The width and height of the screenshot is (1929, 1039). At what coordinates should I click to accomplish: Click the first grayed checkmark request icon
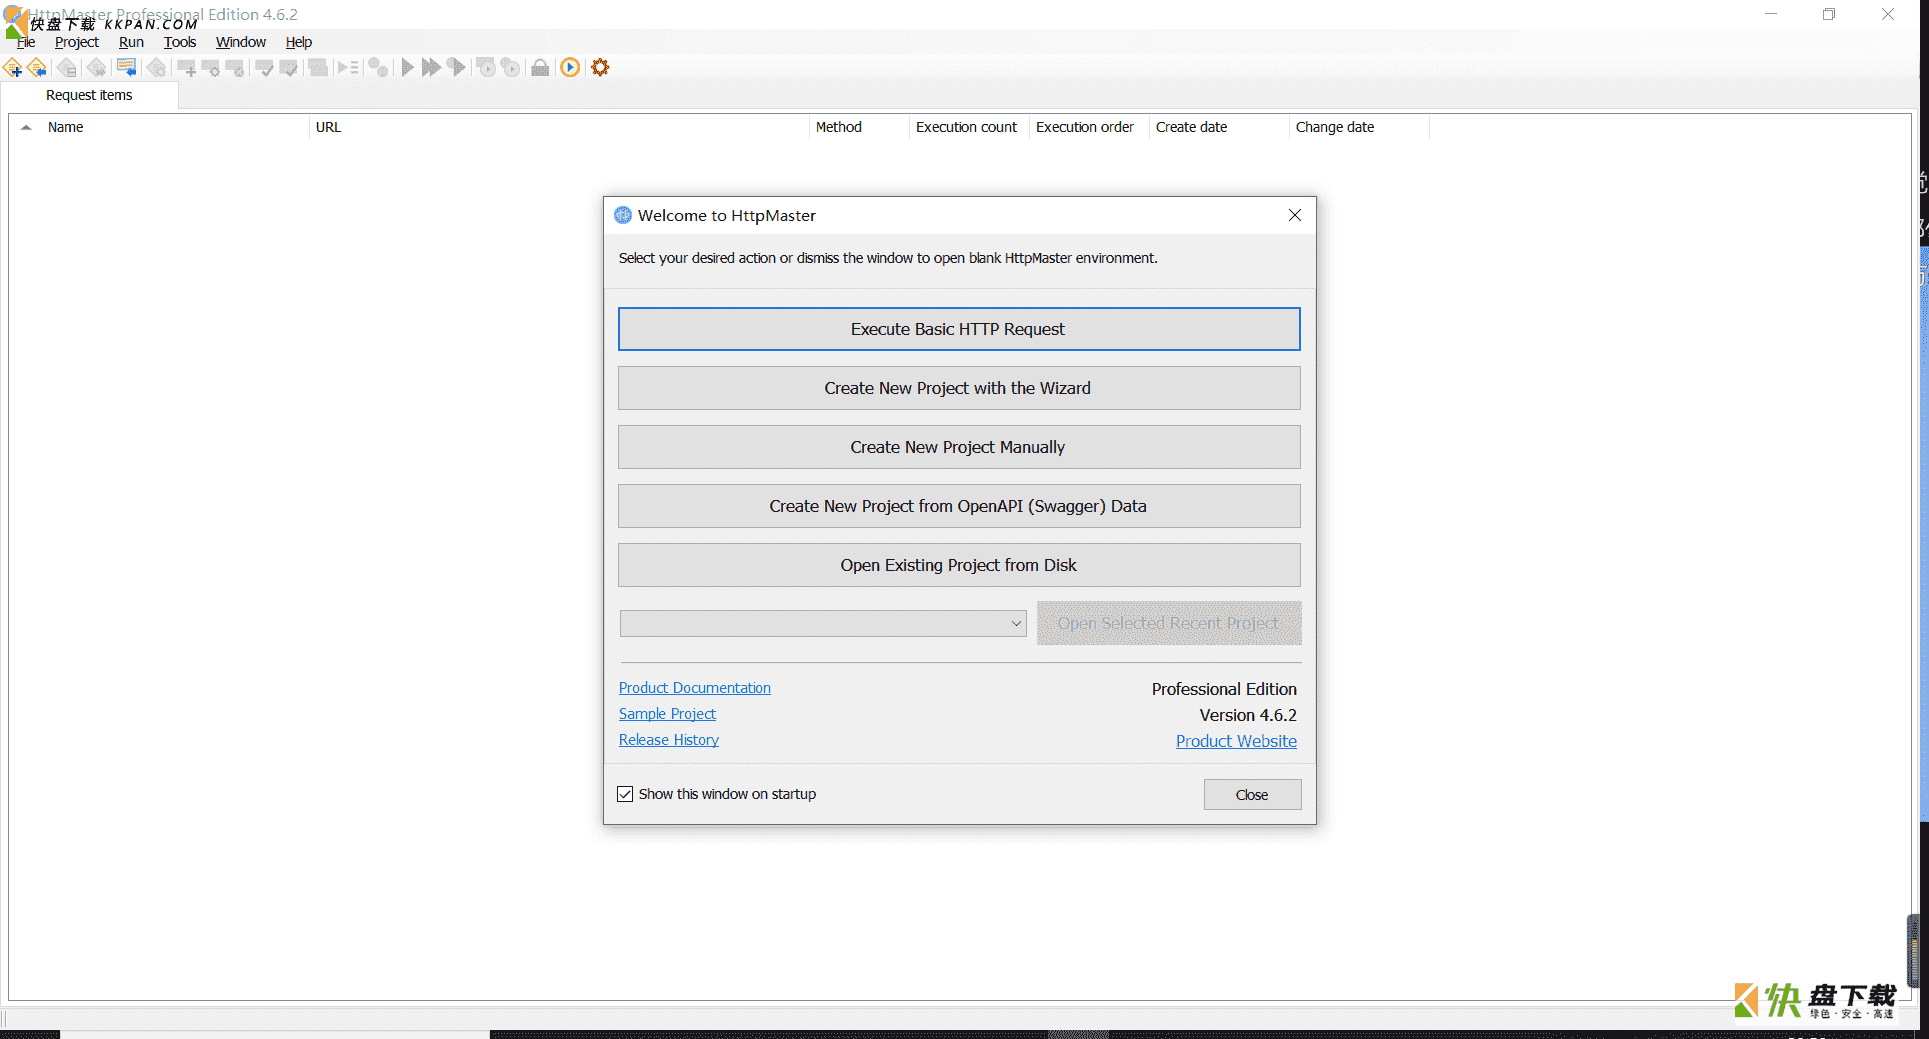coord(265,68)
